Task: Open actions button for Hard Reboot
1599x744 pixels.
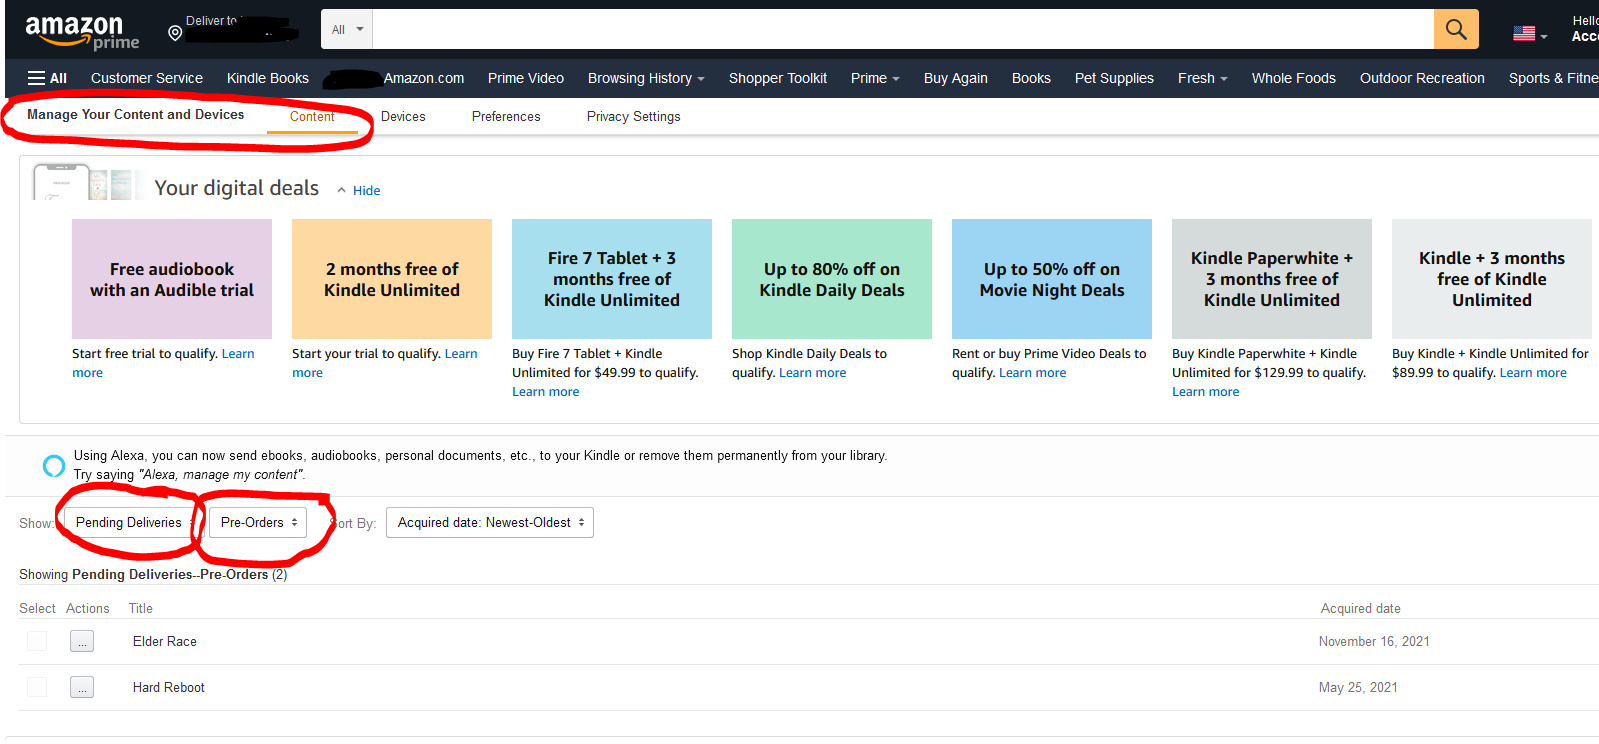Action: coord(82,688)
